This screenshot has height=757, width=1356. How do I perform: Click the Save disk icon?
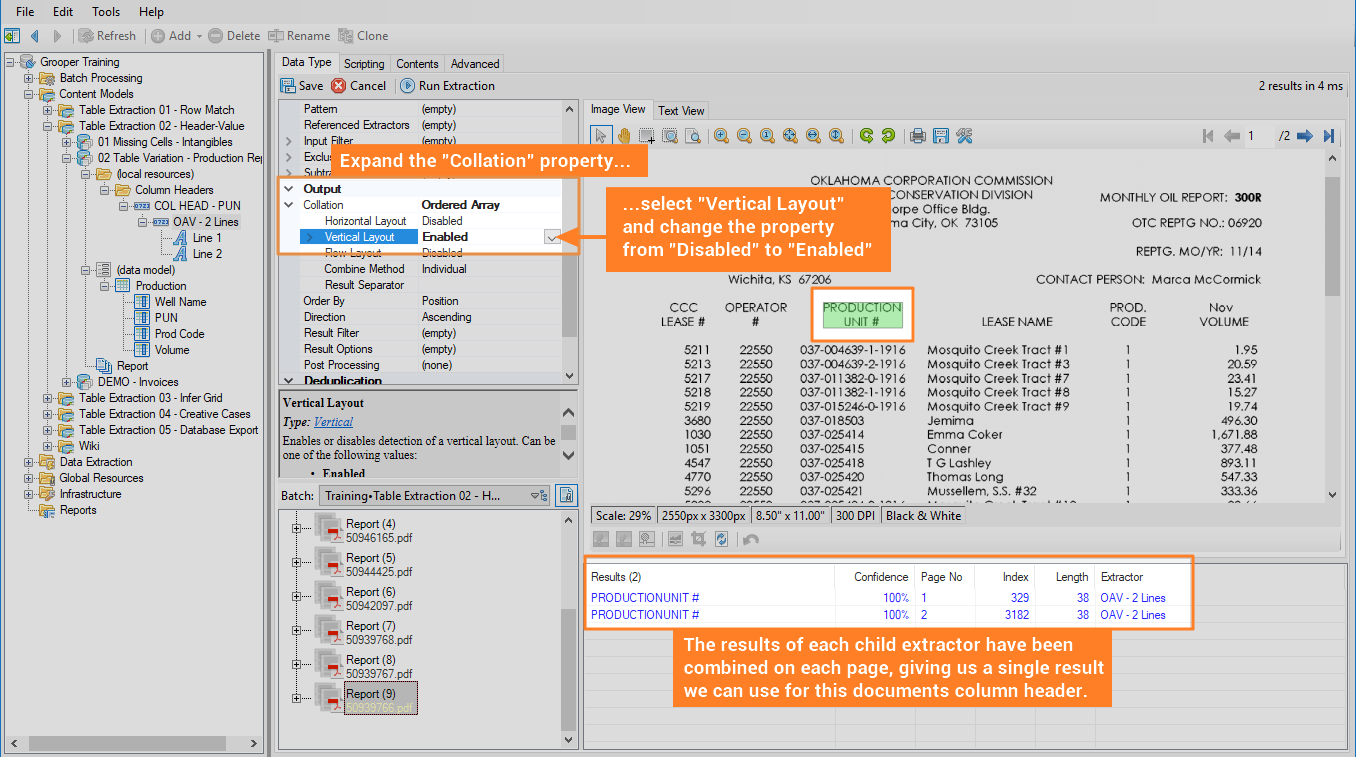[288, 86]
